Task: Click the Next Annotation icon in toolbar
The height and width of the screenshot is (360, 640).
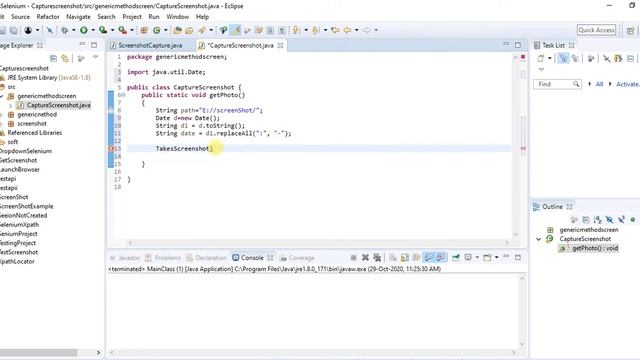Action: (296, 30)
